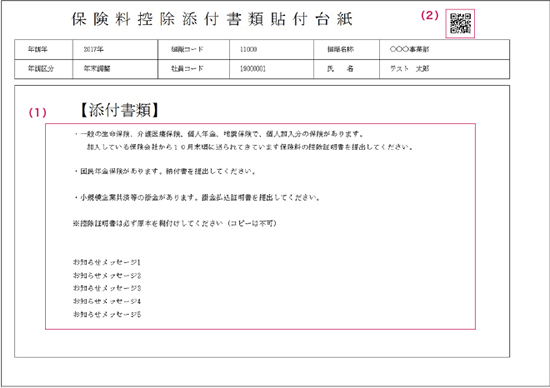Click the name テスト 太郎
550x388 pixels.
[x=409, y=69]
